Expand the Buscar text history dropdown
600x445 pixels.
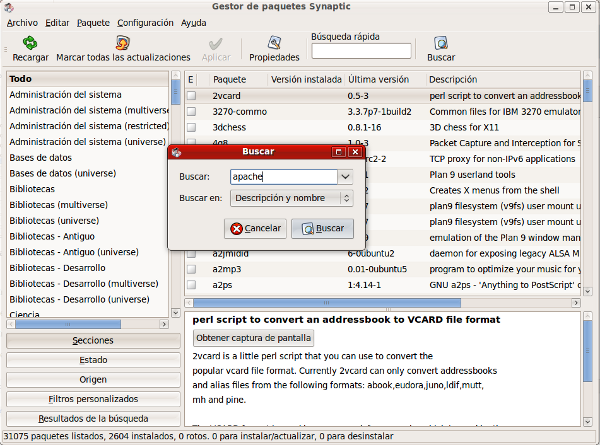[x=345, y=176]
